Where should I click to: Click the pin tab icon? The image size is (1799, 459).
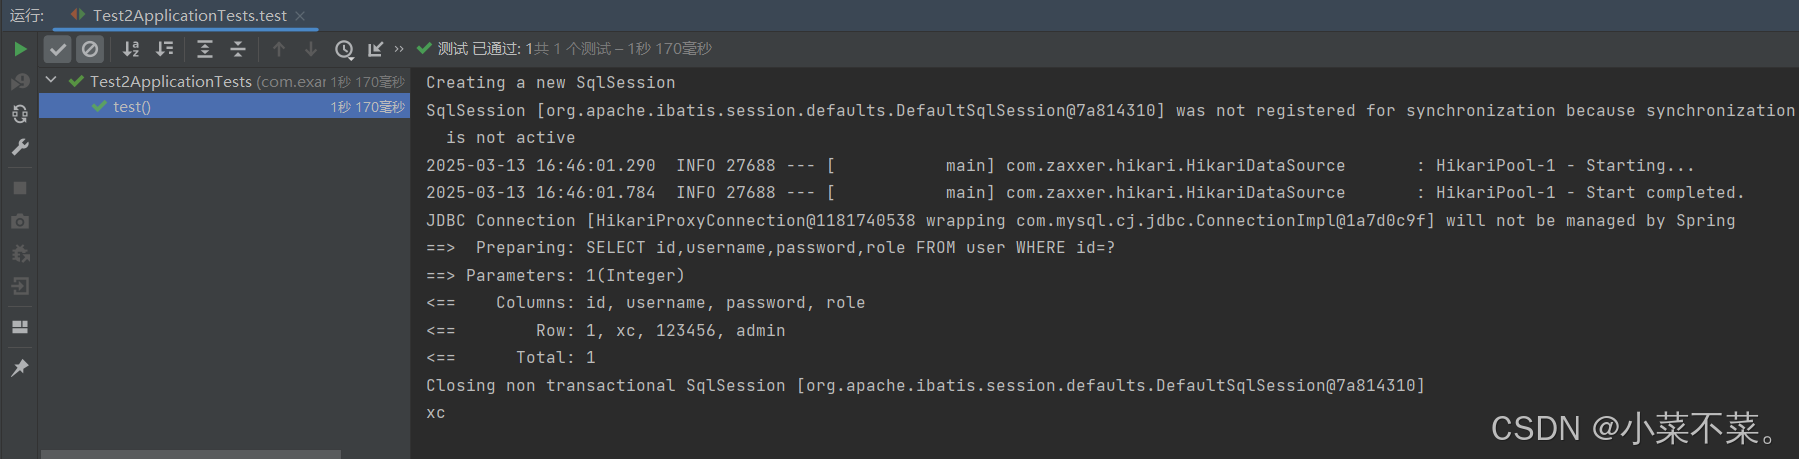[x=20, y=368]
